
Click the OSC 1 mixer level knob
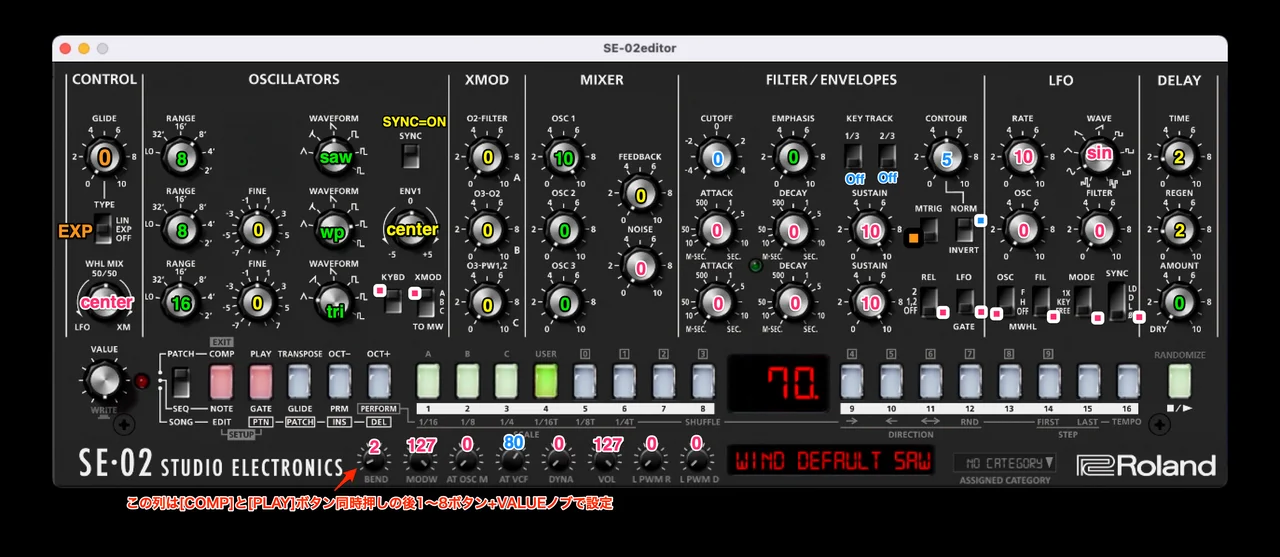(564, 158)
